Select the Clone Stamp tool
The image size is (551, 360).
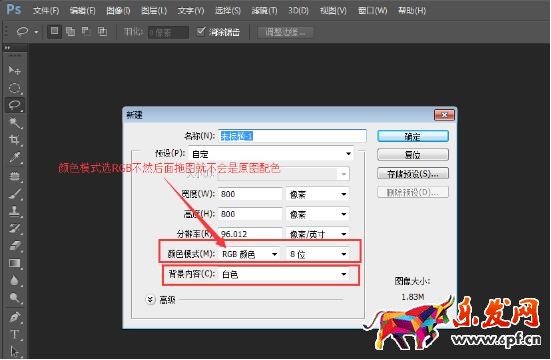click(x=14, y=211)
